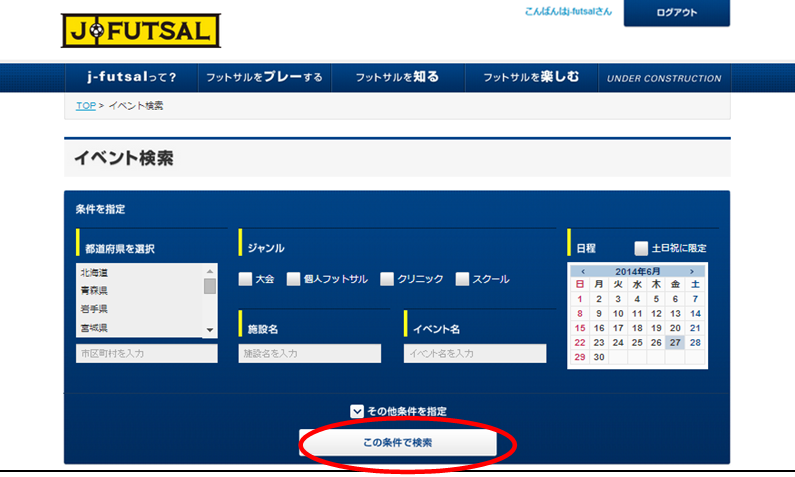Expand その他条件を指定 options
This screenshot has height=477, width=795.
(357, 411)
